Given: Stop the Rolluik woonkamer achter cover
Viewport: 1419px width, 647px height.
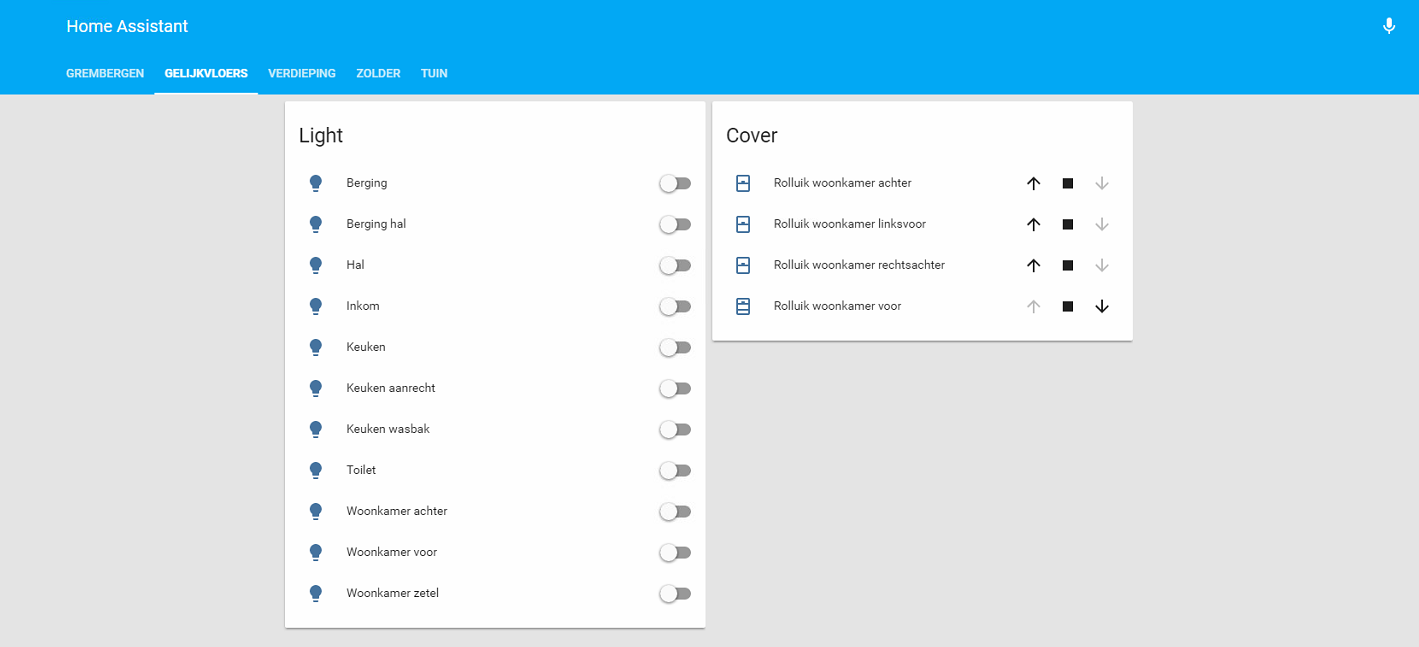Looking at the screenshot, I should tap(1067, 184).
